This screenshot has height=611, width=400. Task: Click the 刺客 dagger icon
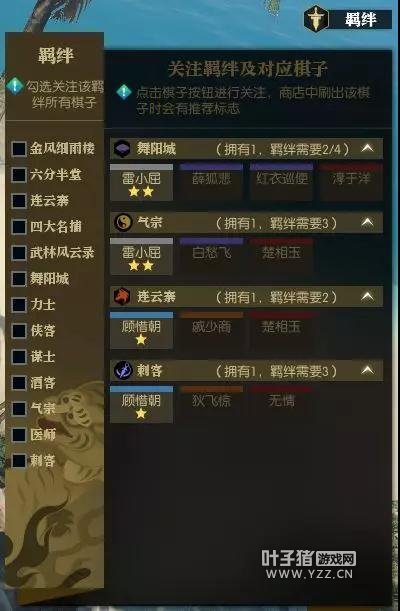(123, 370)
